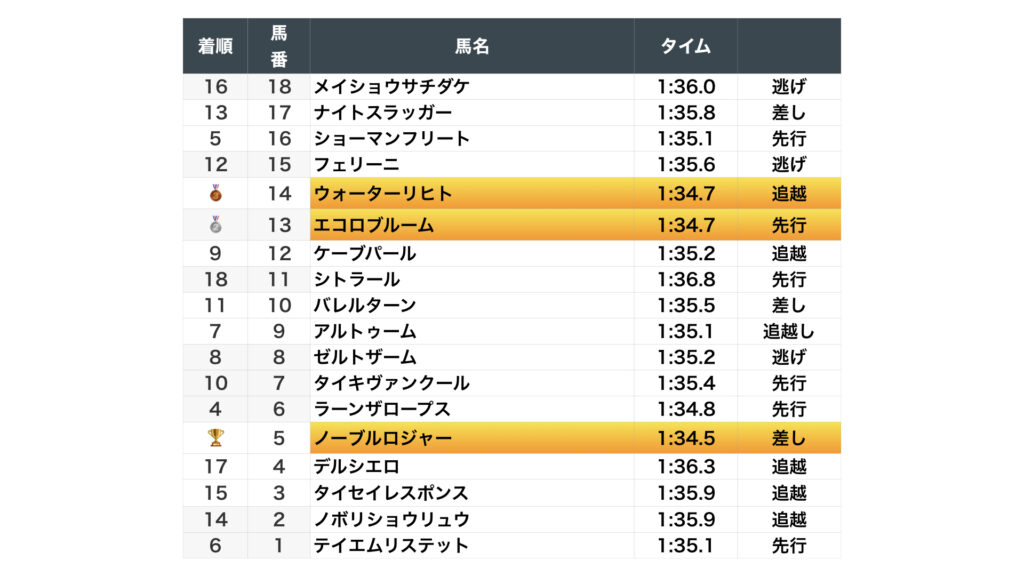
Task: Click horse name タイキヴァンクール
Action: pos(391,383)
